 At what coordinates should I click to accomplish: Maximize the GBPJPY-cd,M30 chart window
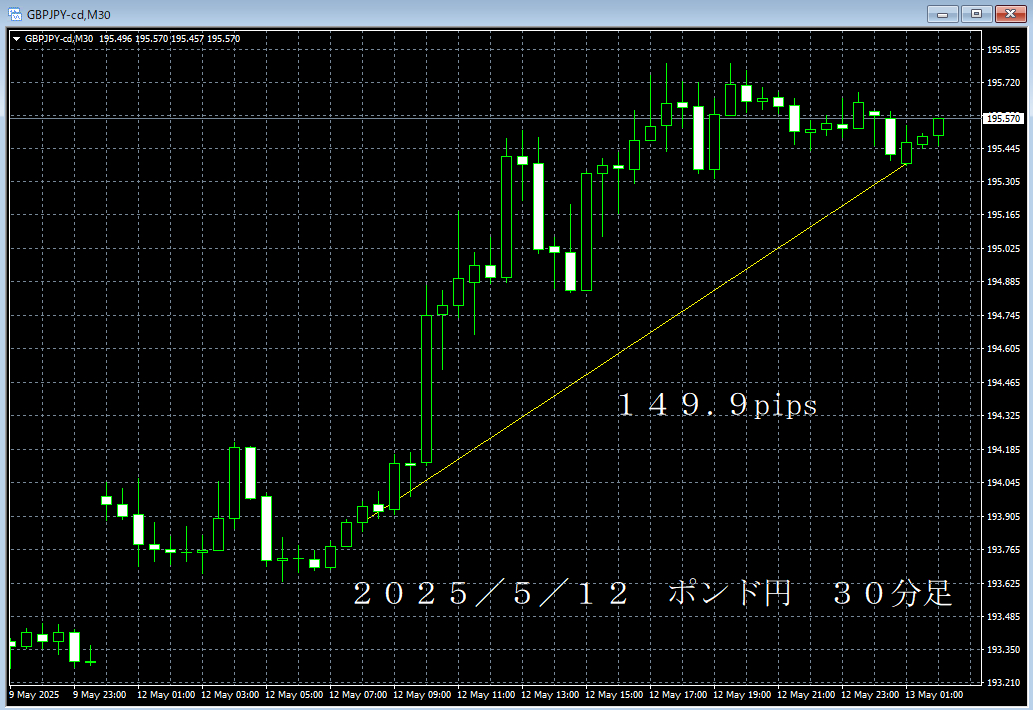[975, 14]
